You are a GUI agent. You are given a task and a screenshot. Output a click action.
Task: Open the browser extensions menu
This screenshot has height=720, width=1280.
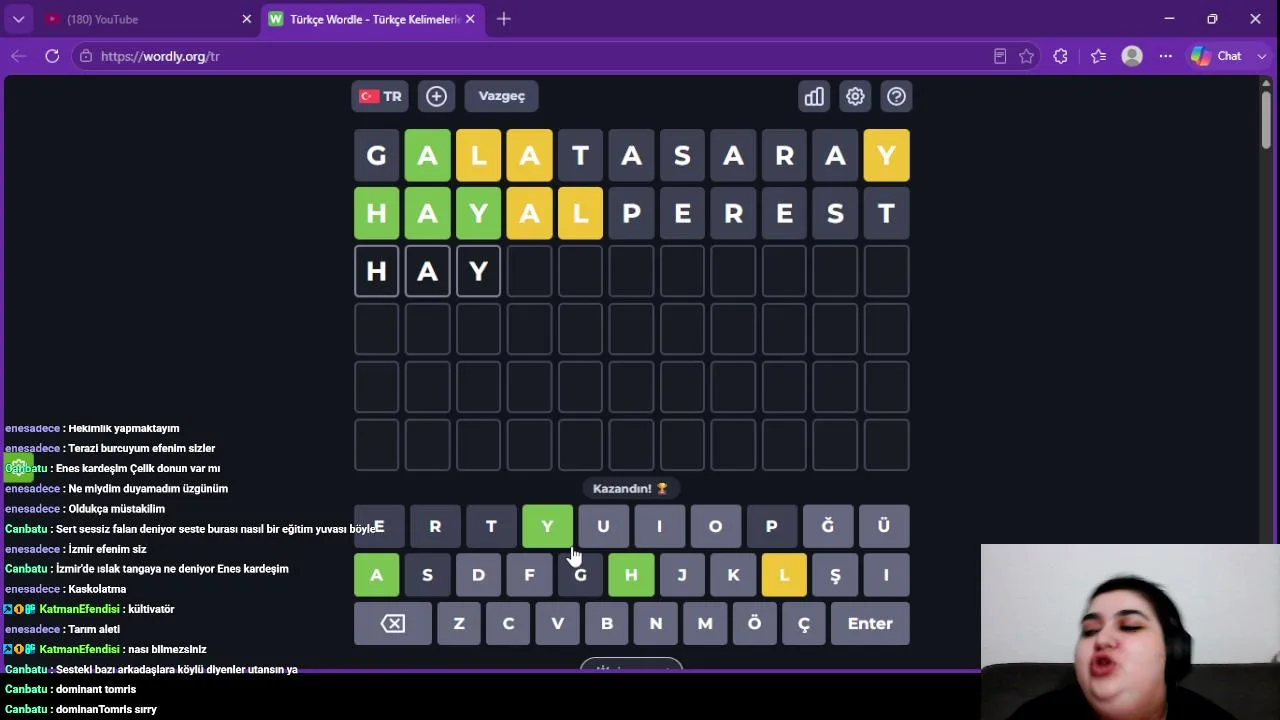(1061, 56)
